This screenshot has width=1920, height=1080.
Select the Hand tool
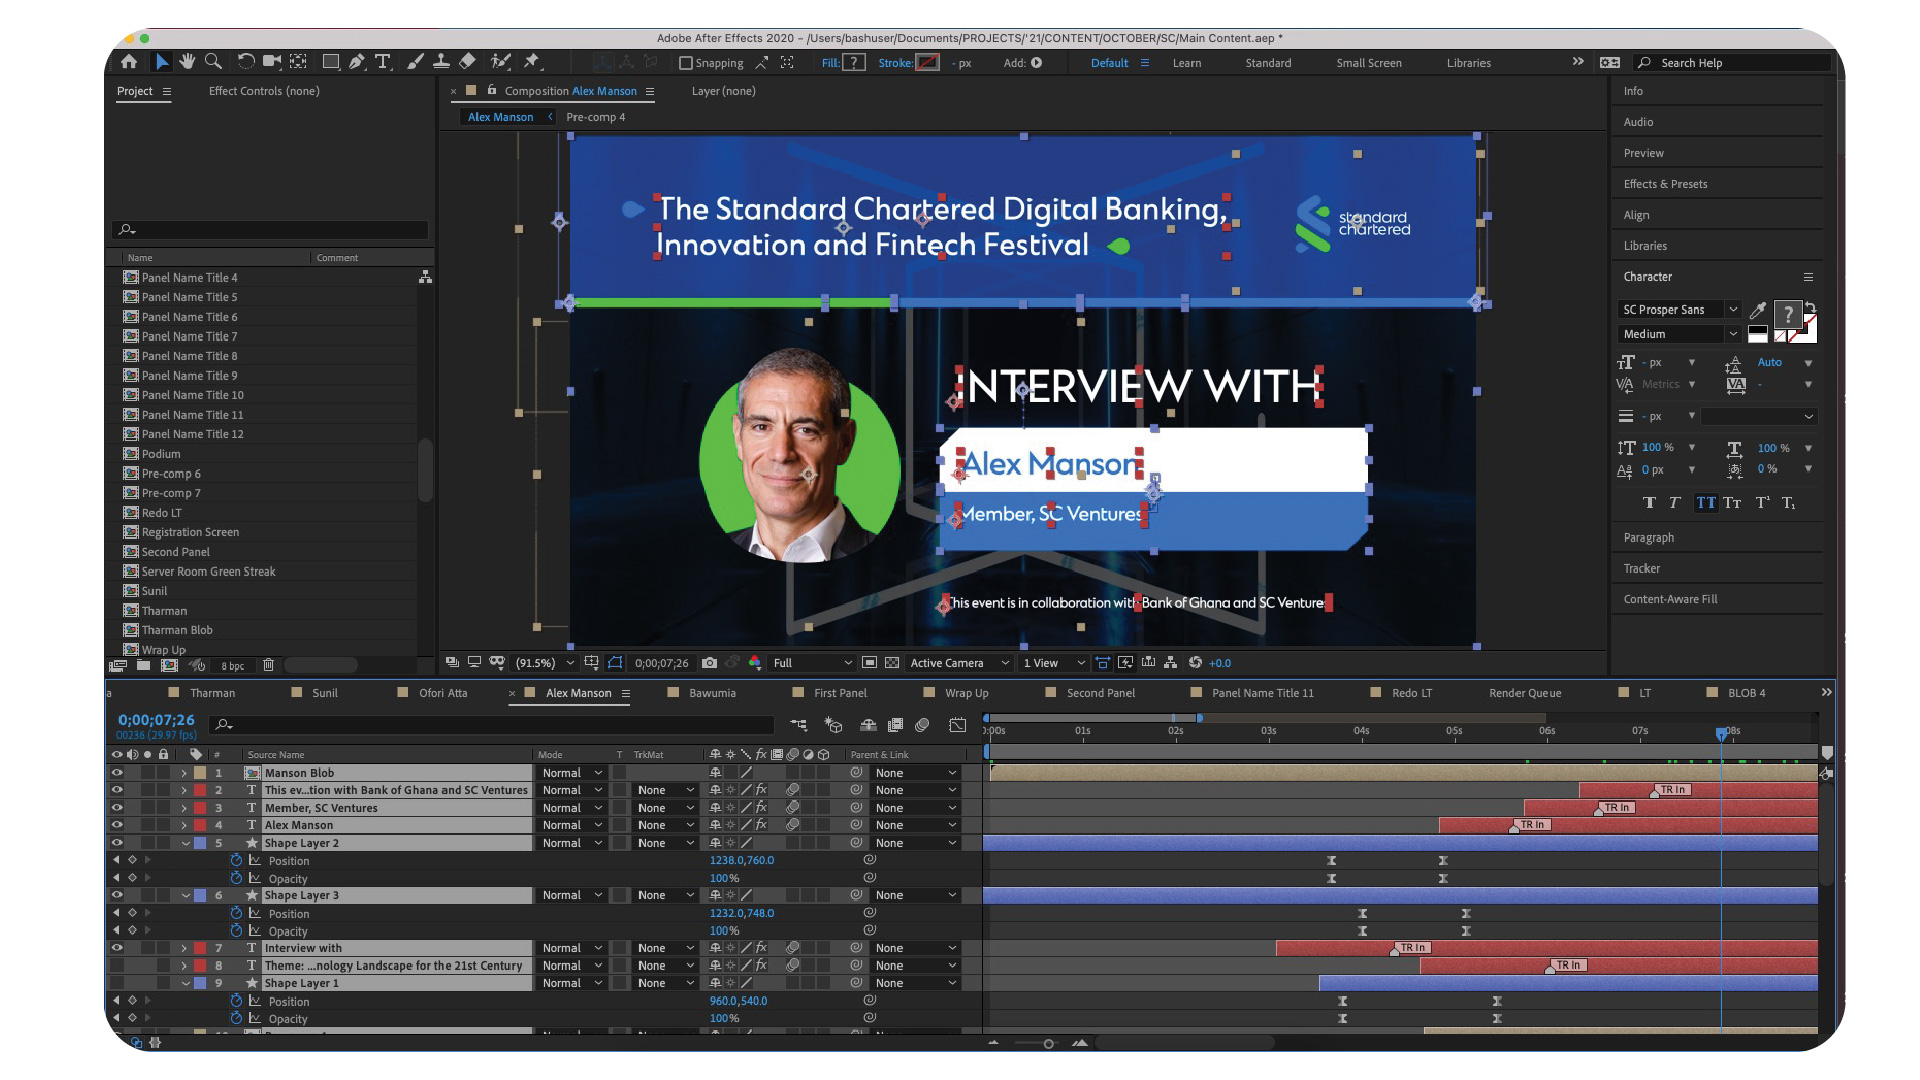click(x=187, y=62)
